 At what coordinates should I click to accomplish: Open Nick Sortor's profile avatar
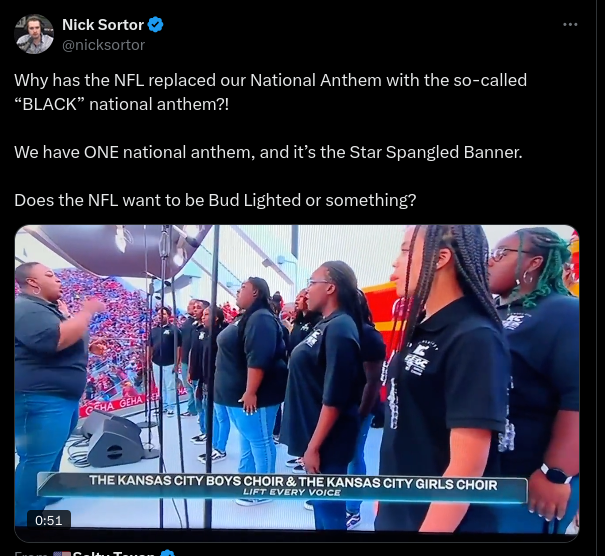click(34, 34)
